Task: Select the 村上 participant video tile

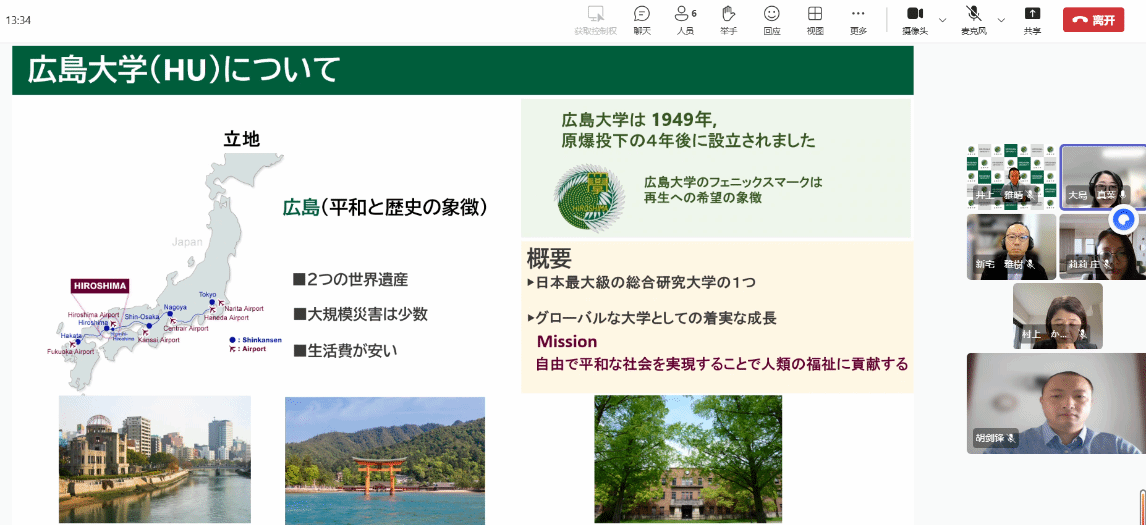Action: pos(1058,316)
